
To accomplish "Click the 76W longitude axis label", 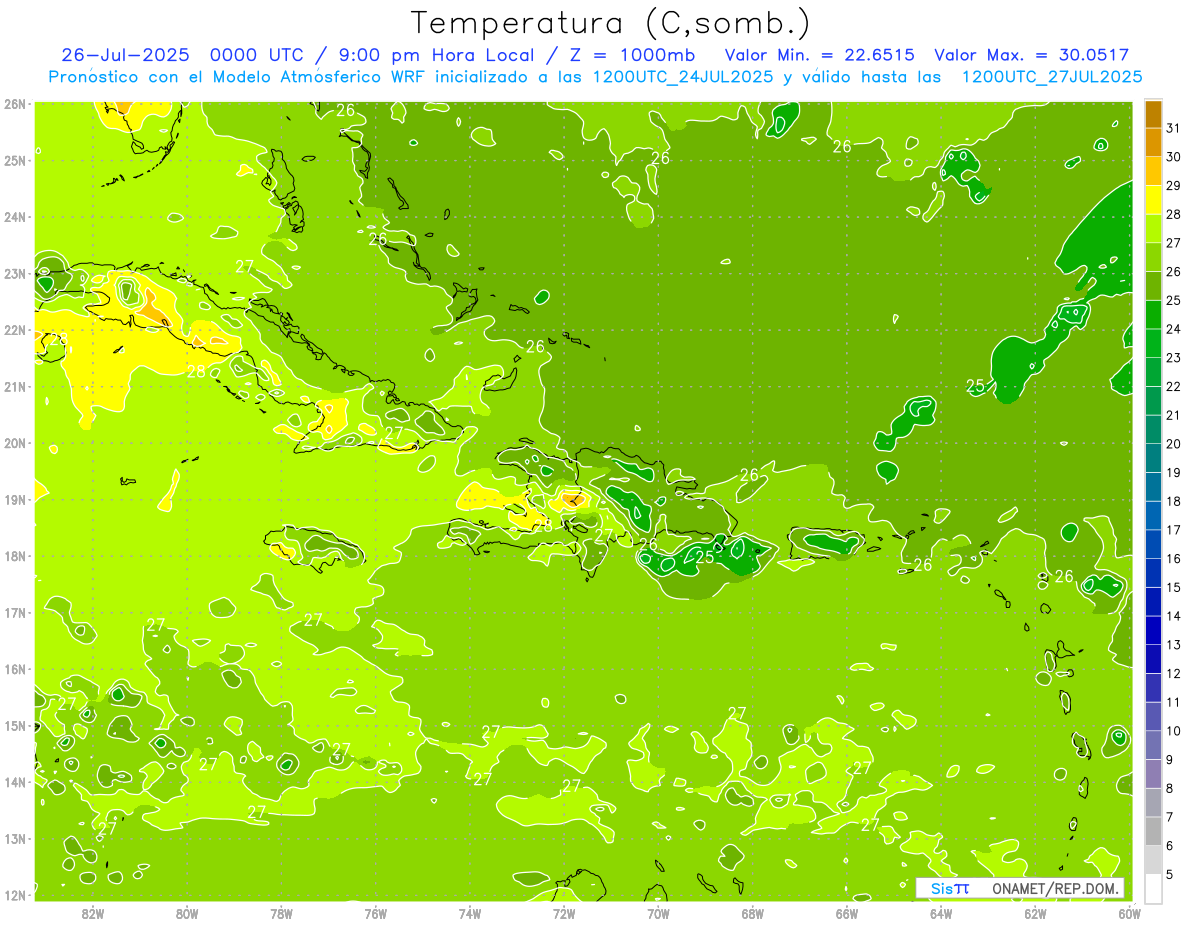I will pyautogui.click(x=375, y=913).
